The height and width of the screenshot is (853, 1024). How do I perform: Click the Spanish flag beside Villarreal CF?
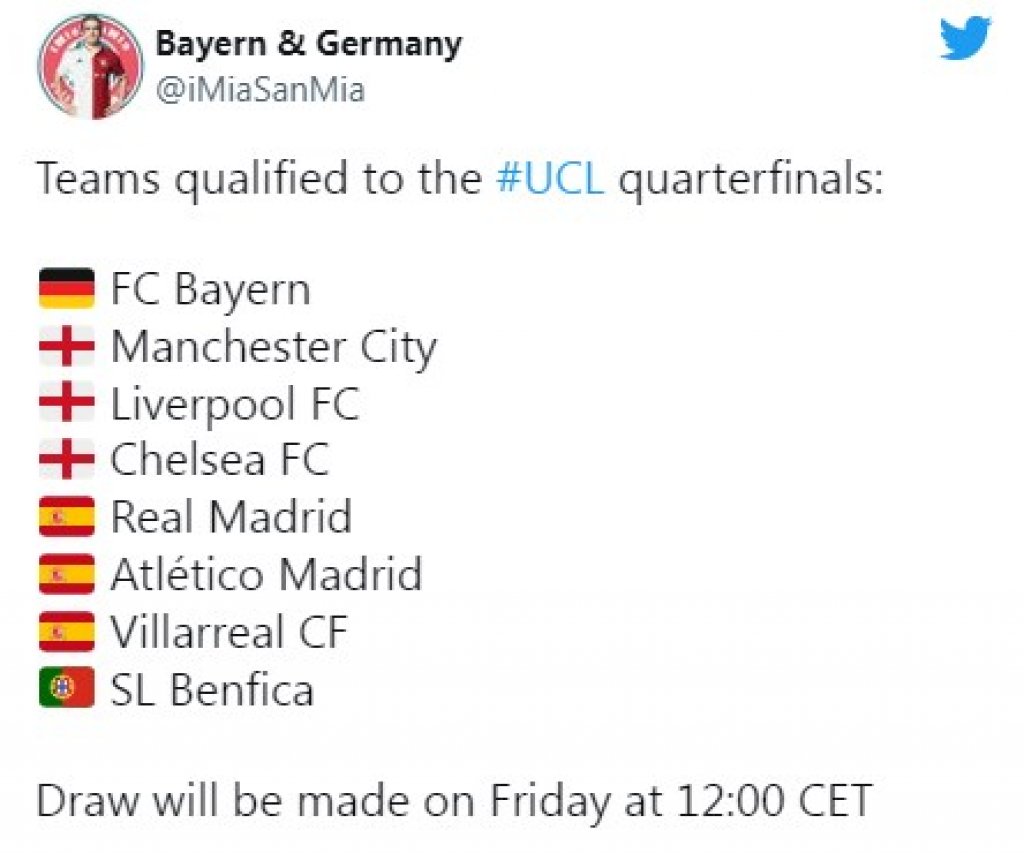tap(67, 632)
